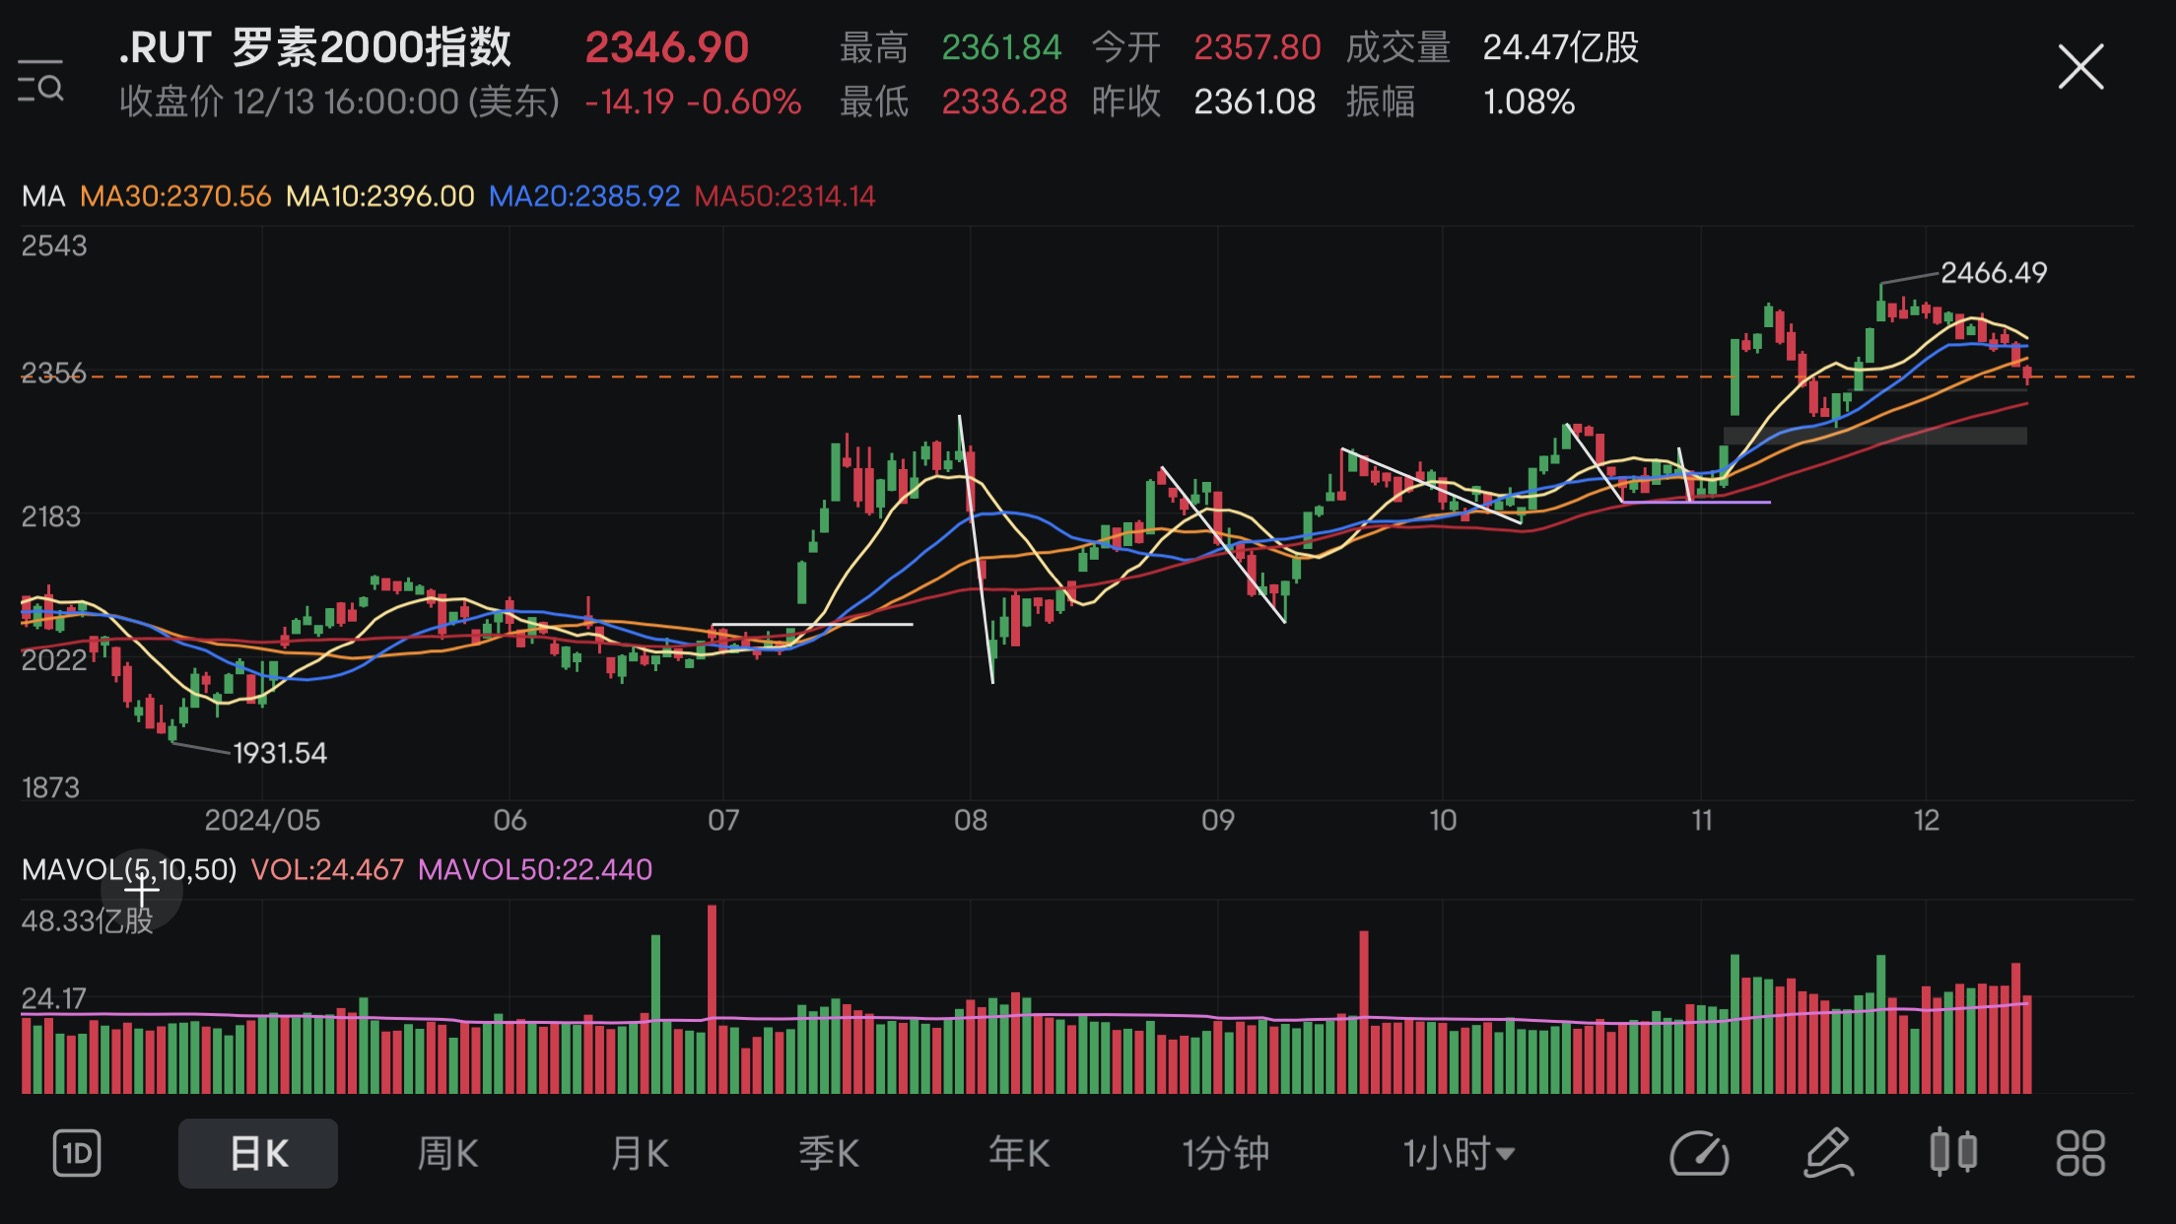Screen dimensions: 2176x1224
Task: Click the 2356 price axis label
Action: coord(53,373)
